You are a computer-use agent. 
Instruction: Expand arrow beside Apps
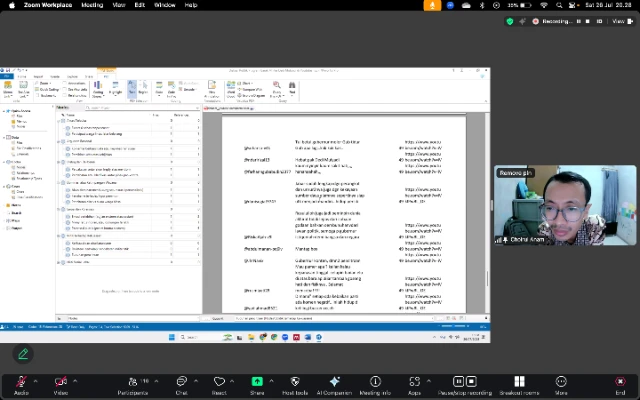click(x=429, y=381)
